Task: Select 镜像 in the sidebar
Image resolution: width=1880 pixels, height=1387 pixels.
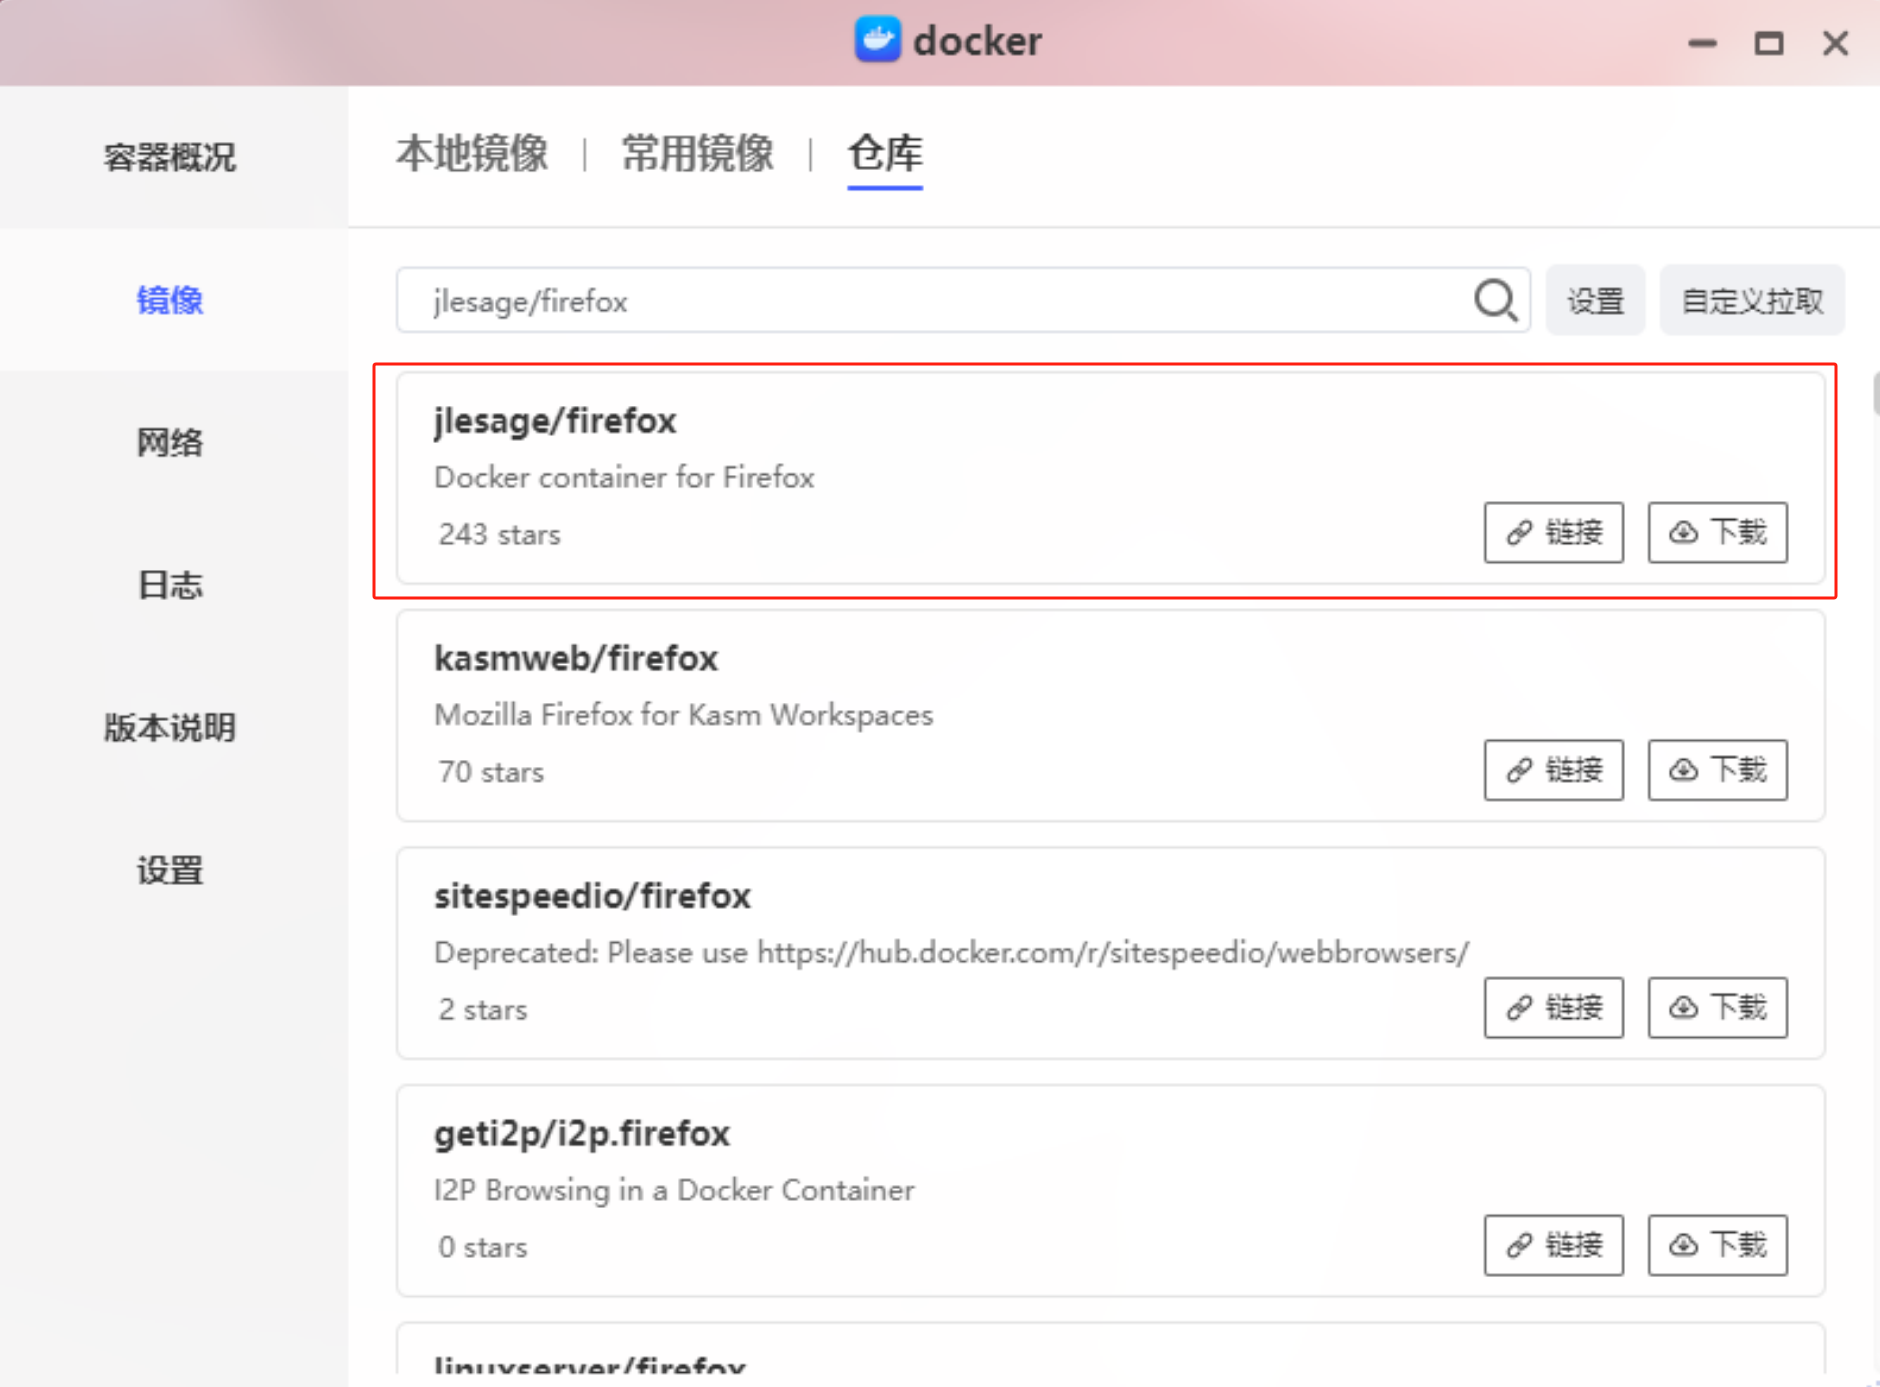Action: click(x=170, y=300)
